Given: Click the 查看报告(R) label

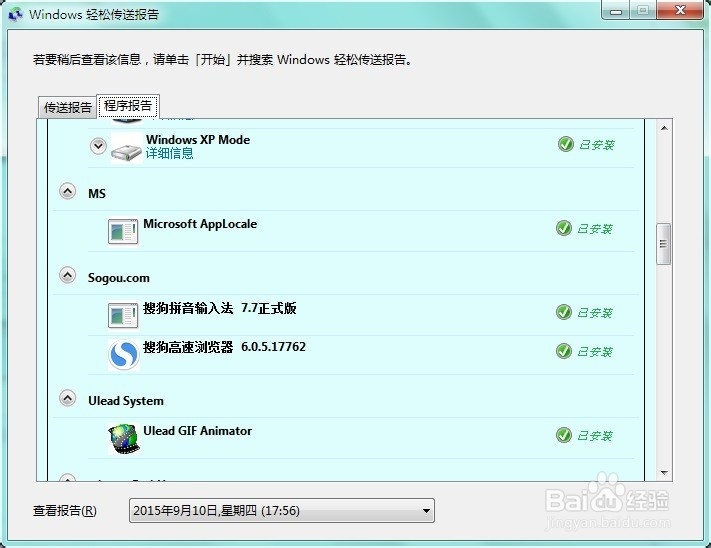Looking at the screenshot, I should coord(64,511).
